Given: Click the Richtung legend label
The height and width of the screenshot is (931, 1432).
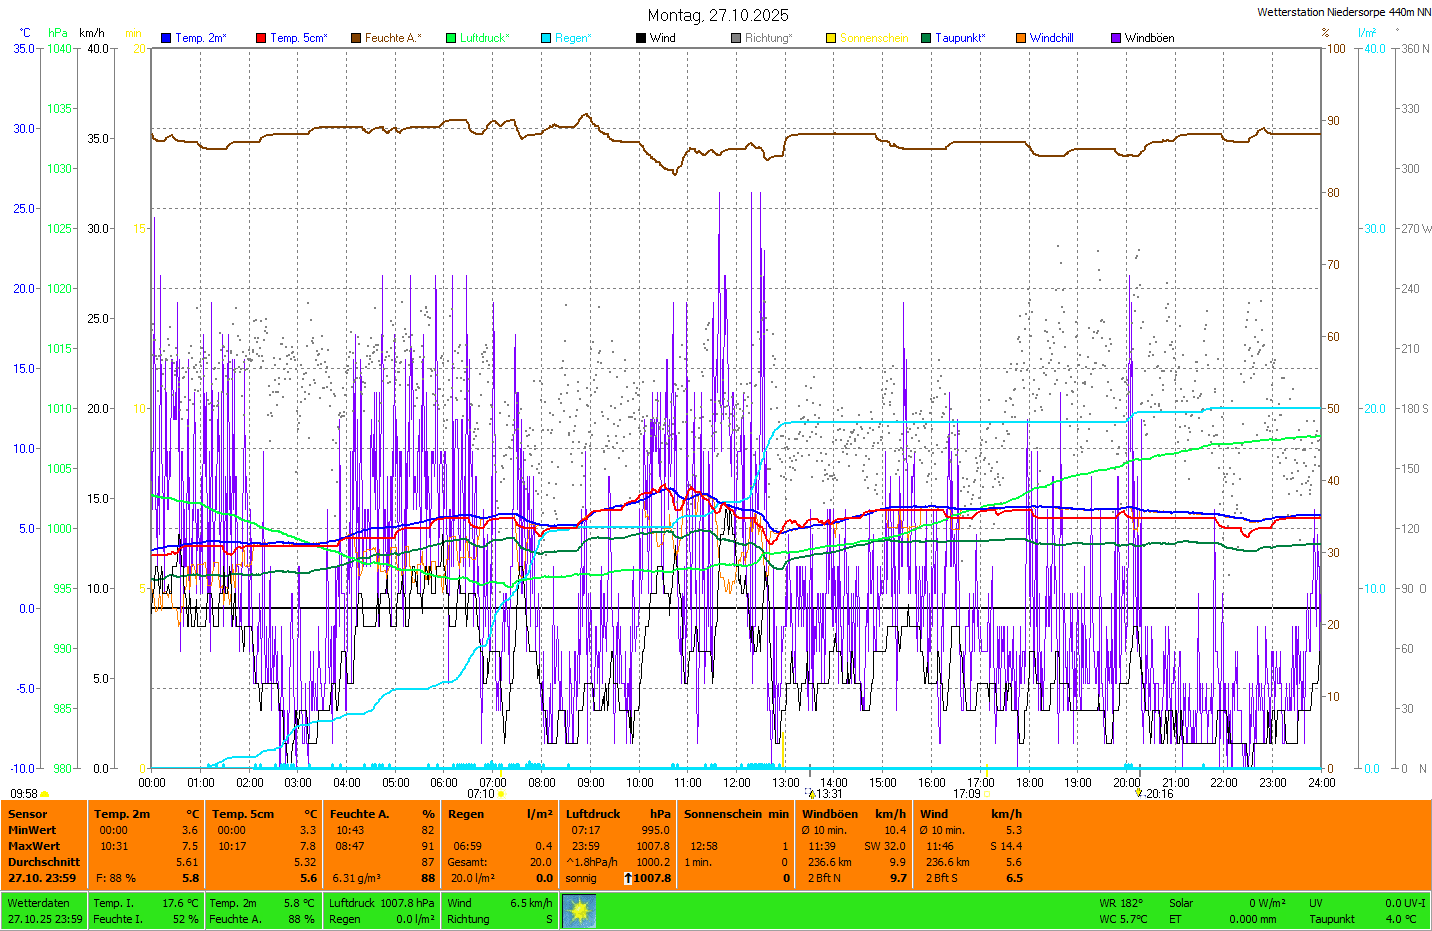Looking at the screenshot, I should (768, 38).
